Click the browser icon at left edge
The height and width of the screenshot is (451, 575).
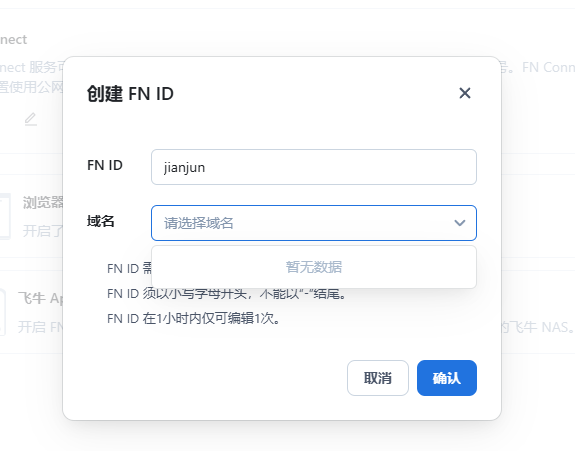5,216
